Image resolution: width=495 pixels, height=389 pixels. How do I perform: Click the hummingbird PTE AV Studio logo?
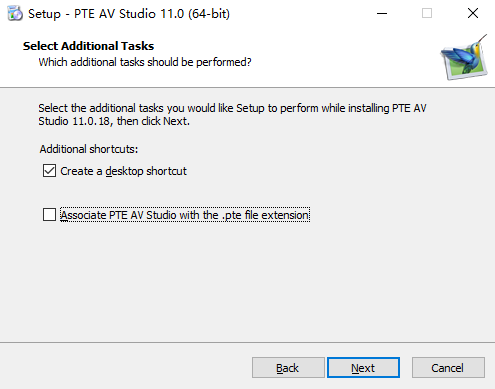[x=465, y=57]
